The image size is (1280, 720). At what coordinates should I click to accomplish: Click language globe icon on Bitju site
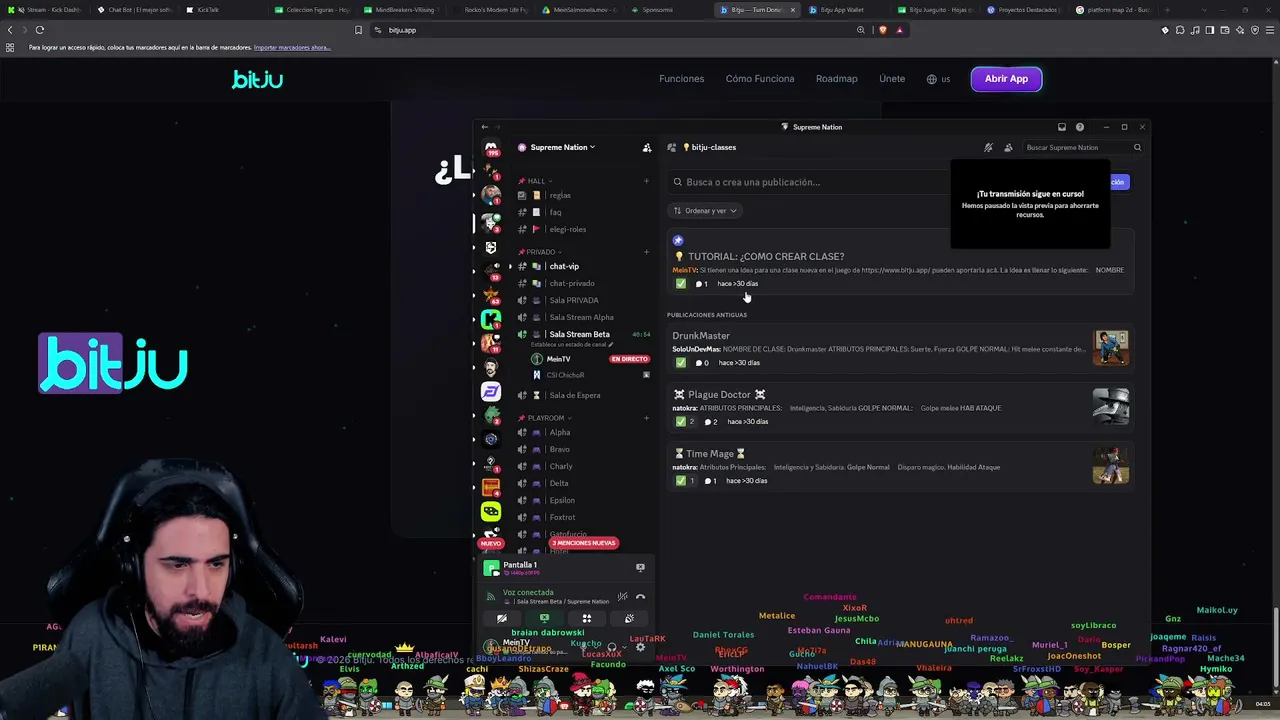coord(932,79)
